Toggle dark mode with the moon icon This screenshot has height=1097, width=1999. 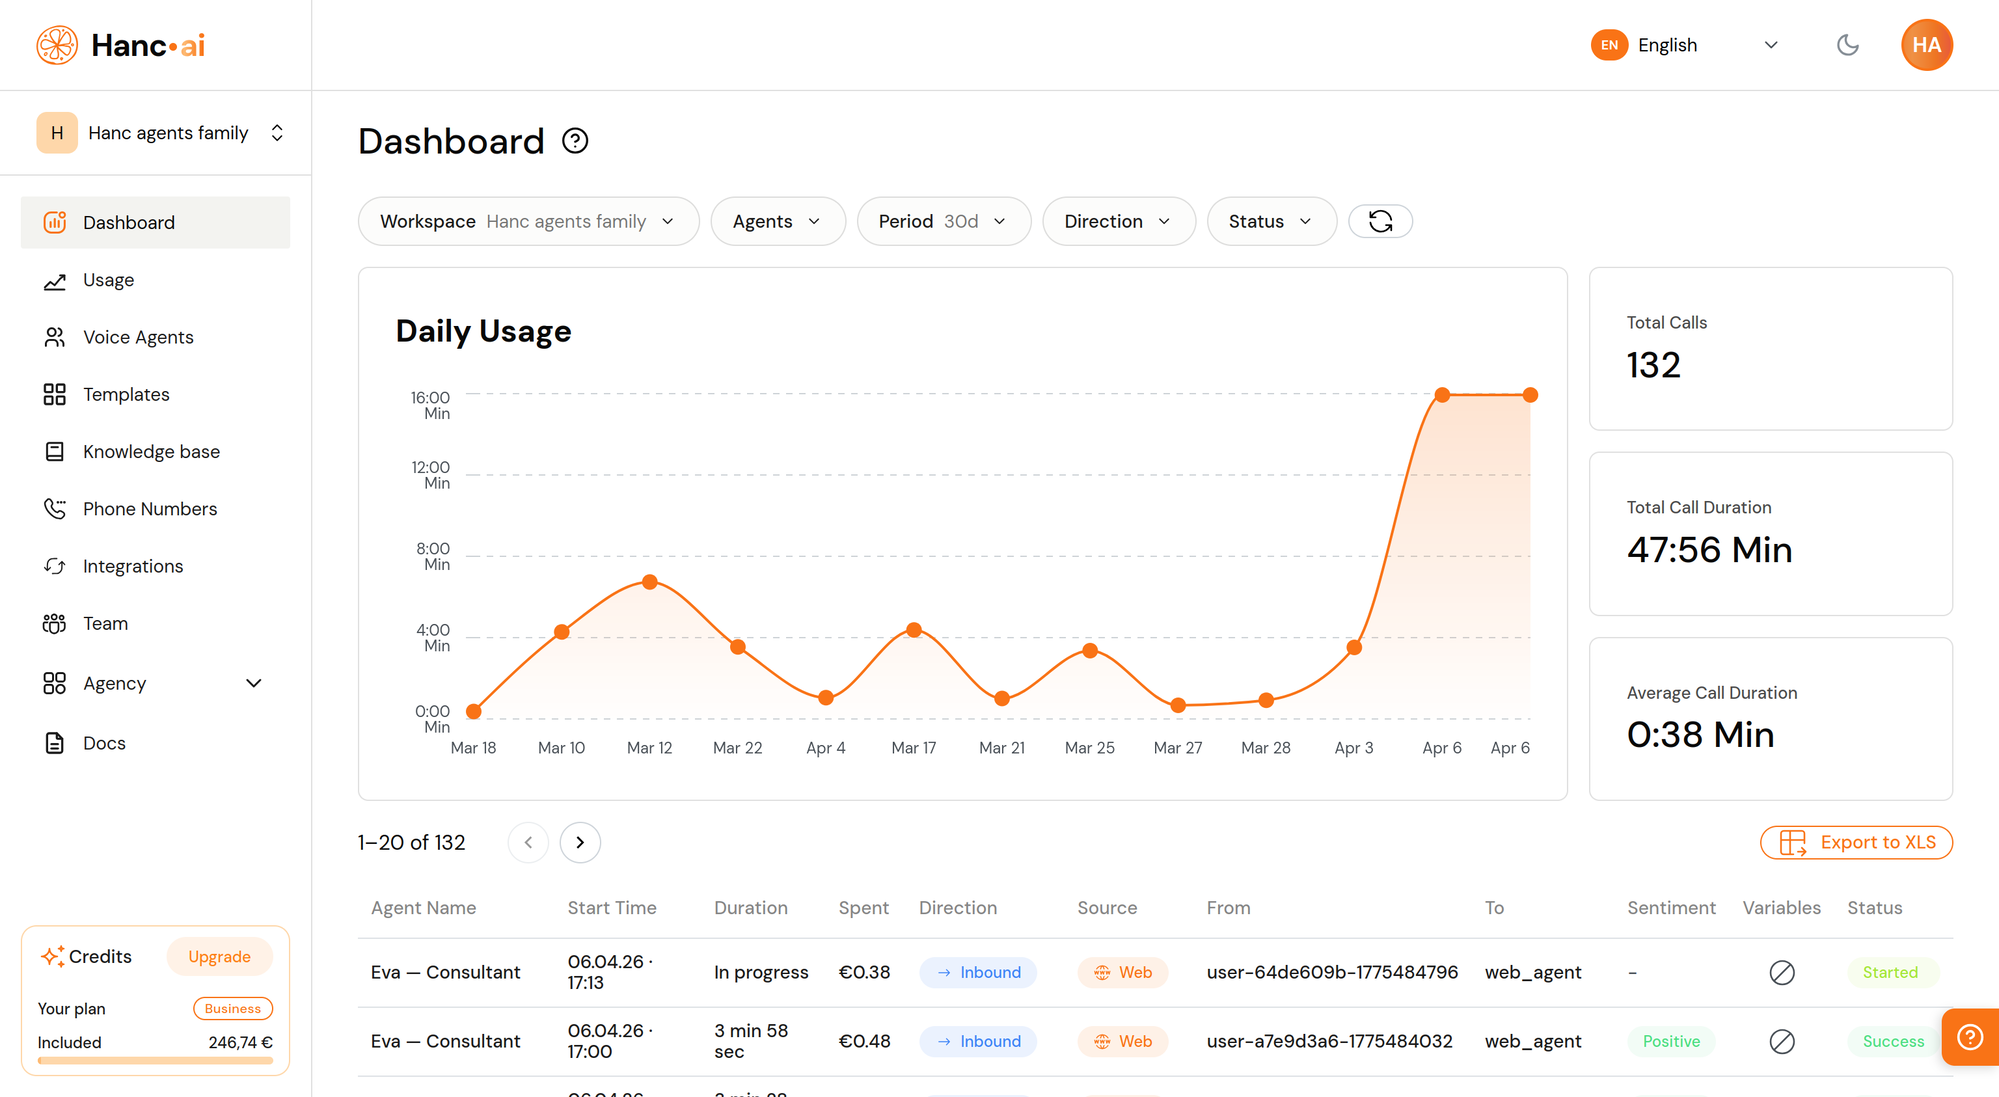click(1847, 44)
